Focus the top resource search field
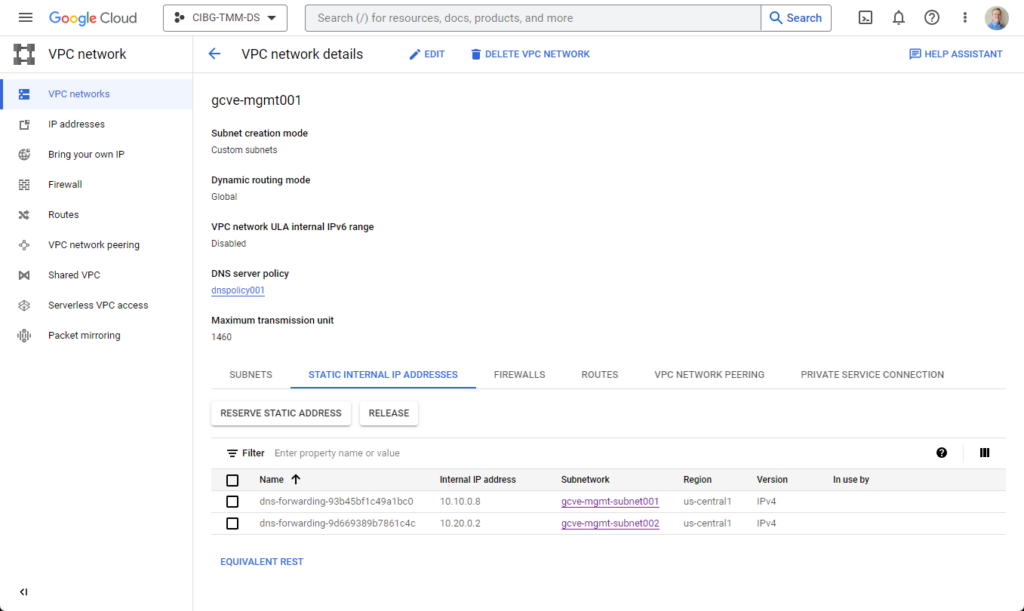Image resolution: width=1024 pixels, height=611 pixels. (x=533, y=18)
